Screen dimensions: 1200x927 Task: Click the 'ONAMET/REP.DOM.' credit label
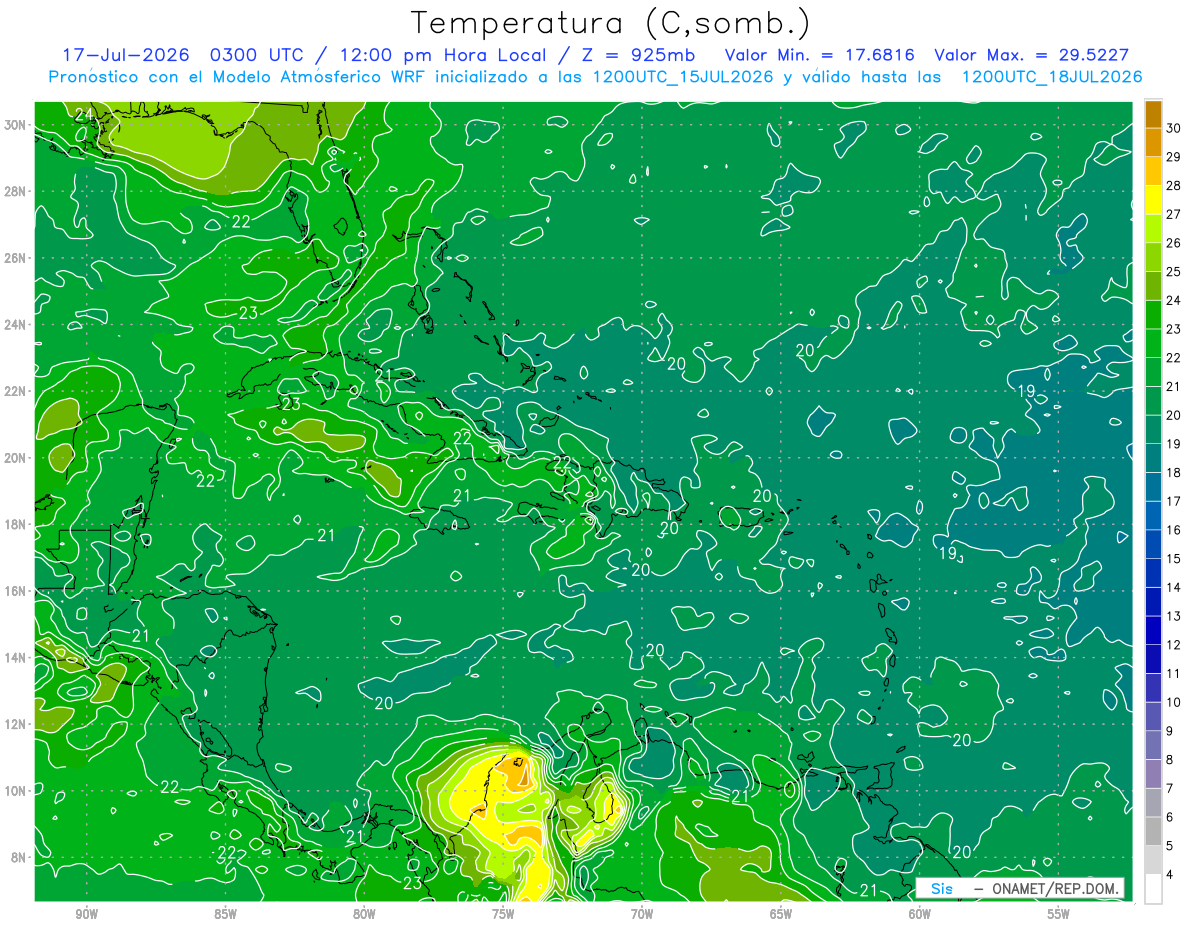click(1056, 888)
